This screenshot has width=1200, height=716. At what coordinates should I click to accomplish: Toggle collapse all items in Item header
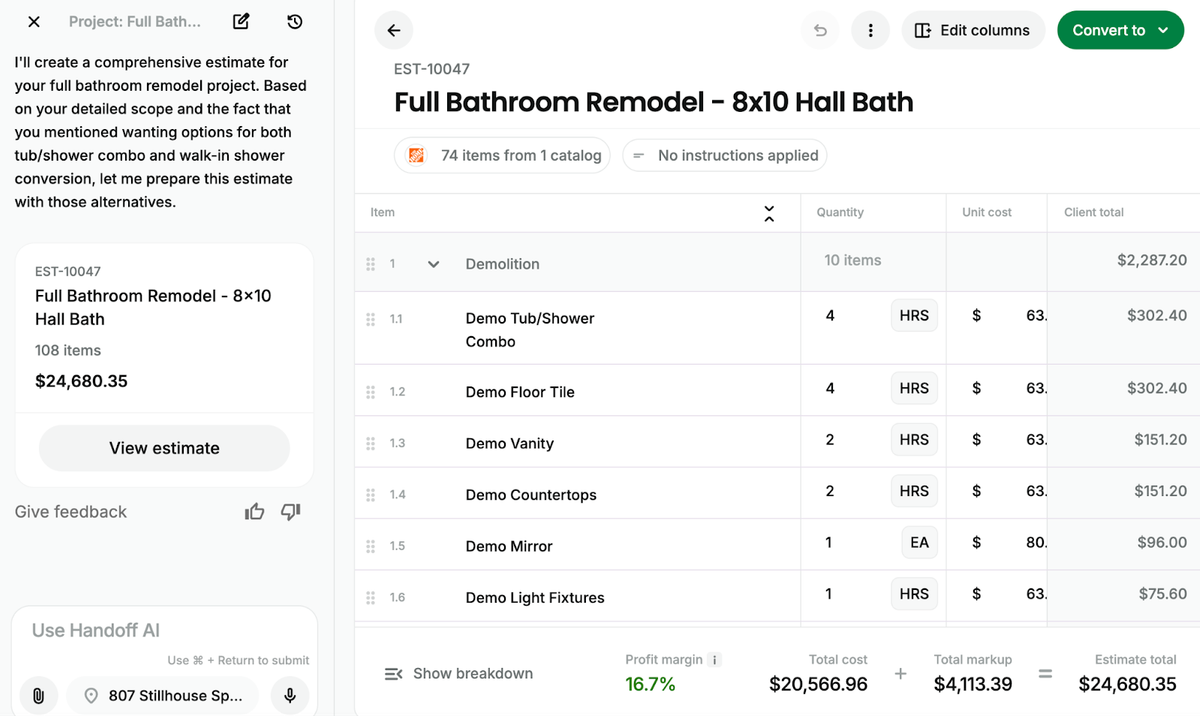769,213
